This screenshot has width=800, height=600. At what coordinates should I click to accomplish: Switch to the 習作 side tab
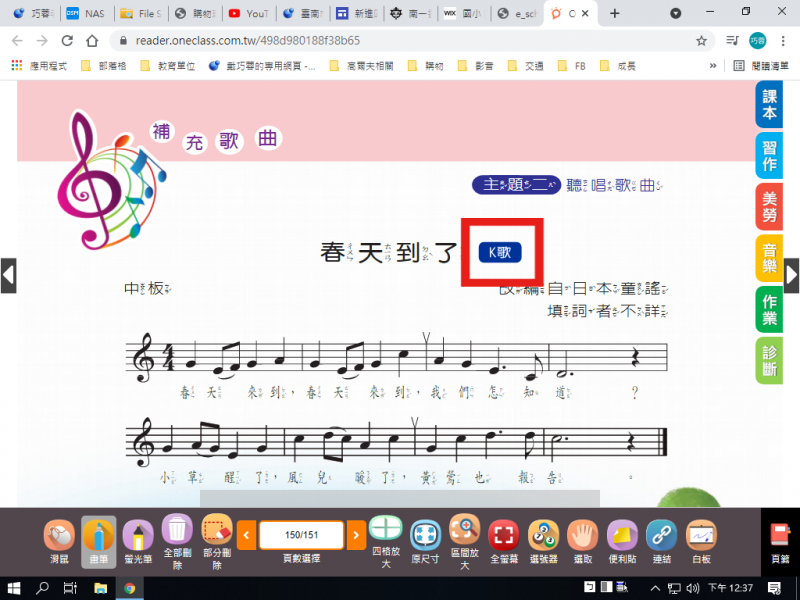click(769, 156)
